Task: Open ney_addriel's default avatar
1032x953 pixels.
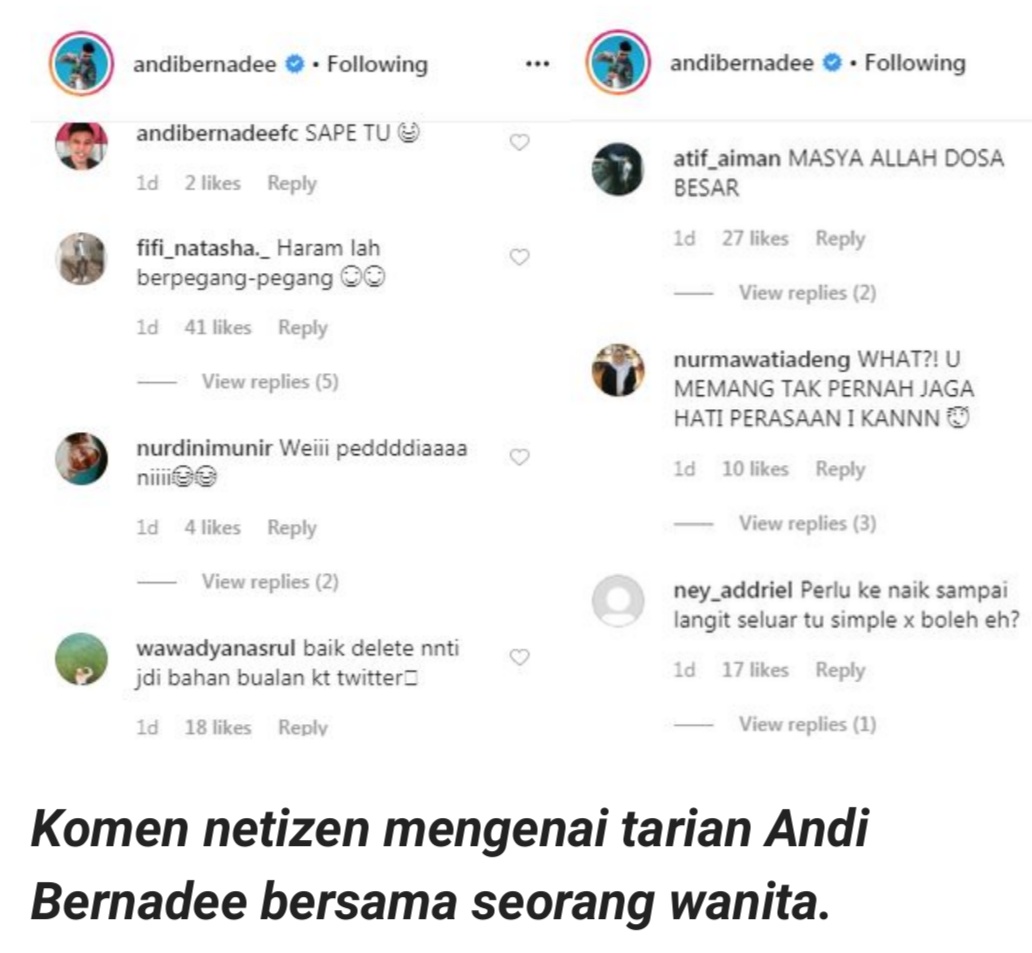Action: (x=617, y=600)
